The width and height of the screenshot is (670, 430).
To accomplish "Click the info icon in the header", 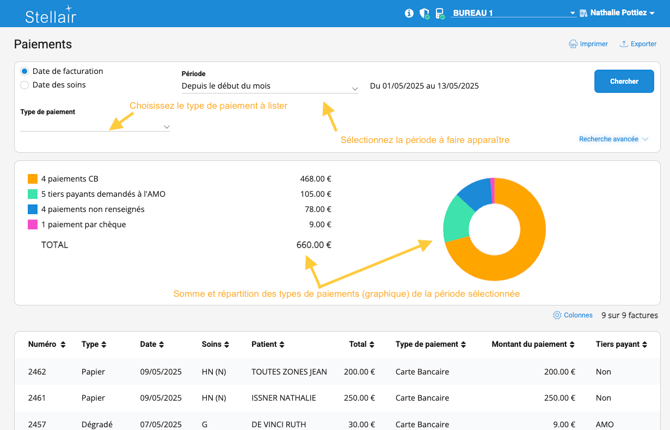I will (409, 14).
